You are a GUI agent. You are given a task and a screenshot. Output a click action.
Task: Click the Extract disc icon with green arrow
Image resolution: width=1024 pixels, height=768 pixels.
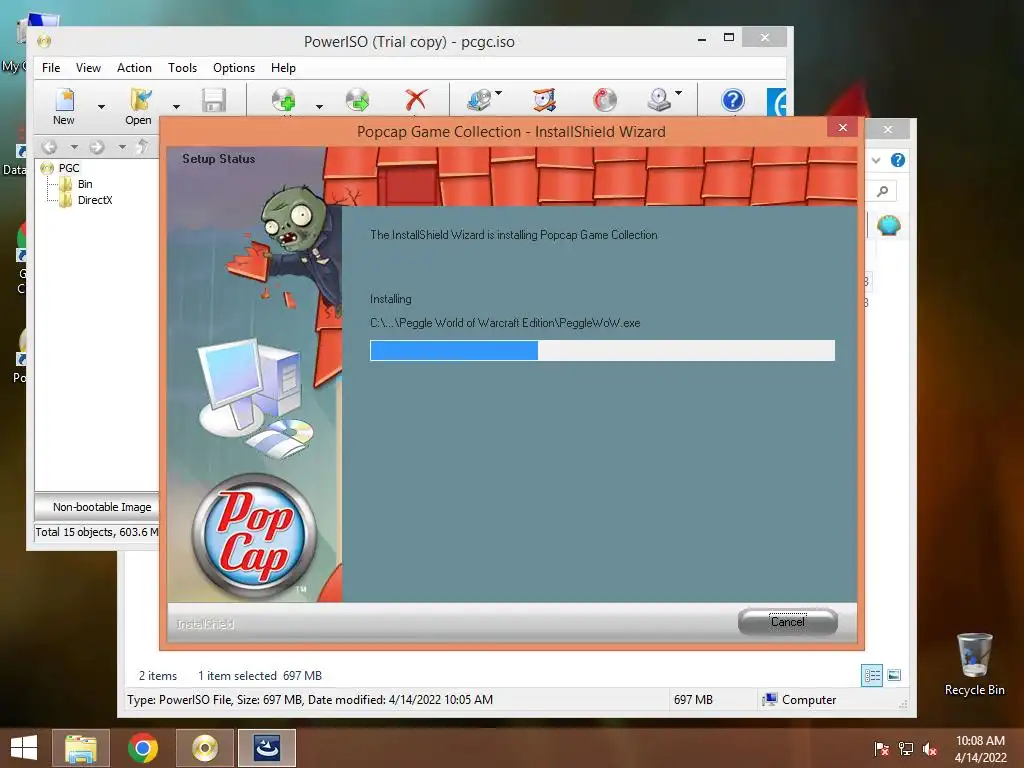coord(357,101)
